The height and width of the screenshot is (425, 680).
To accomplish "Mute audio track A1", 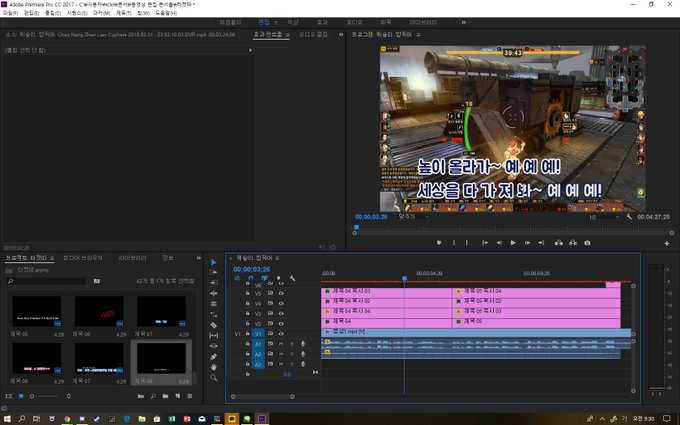I will [x=281, y=344].
